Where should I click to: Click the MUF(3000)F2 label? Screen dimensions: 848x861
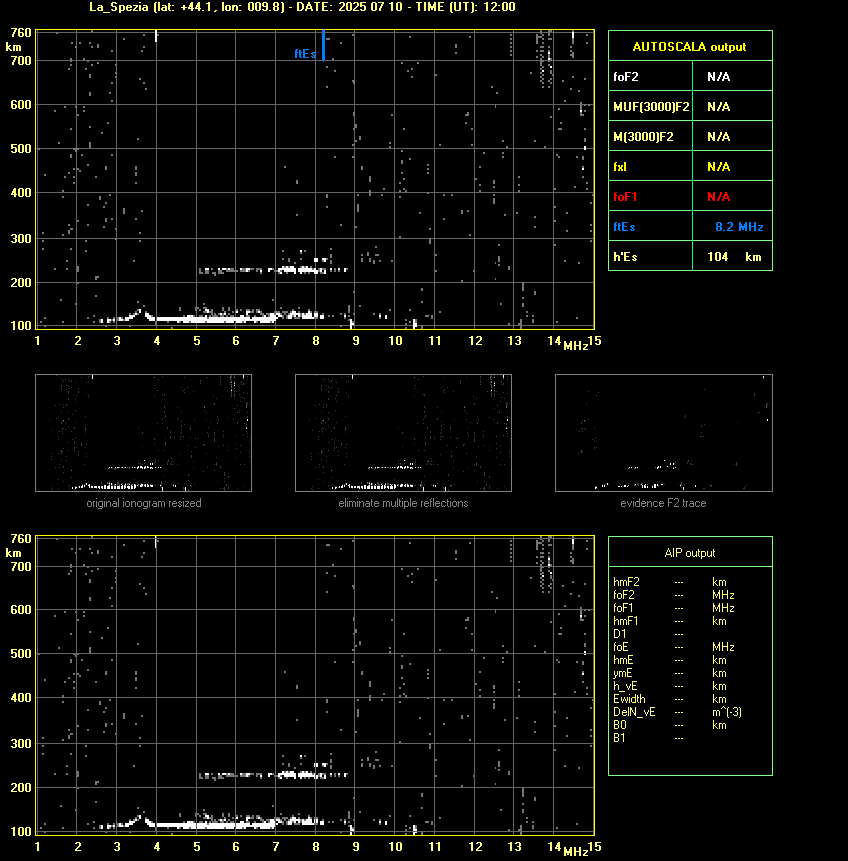[651, 107]
